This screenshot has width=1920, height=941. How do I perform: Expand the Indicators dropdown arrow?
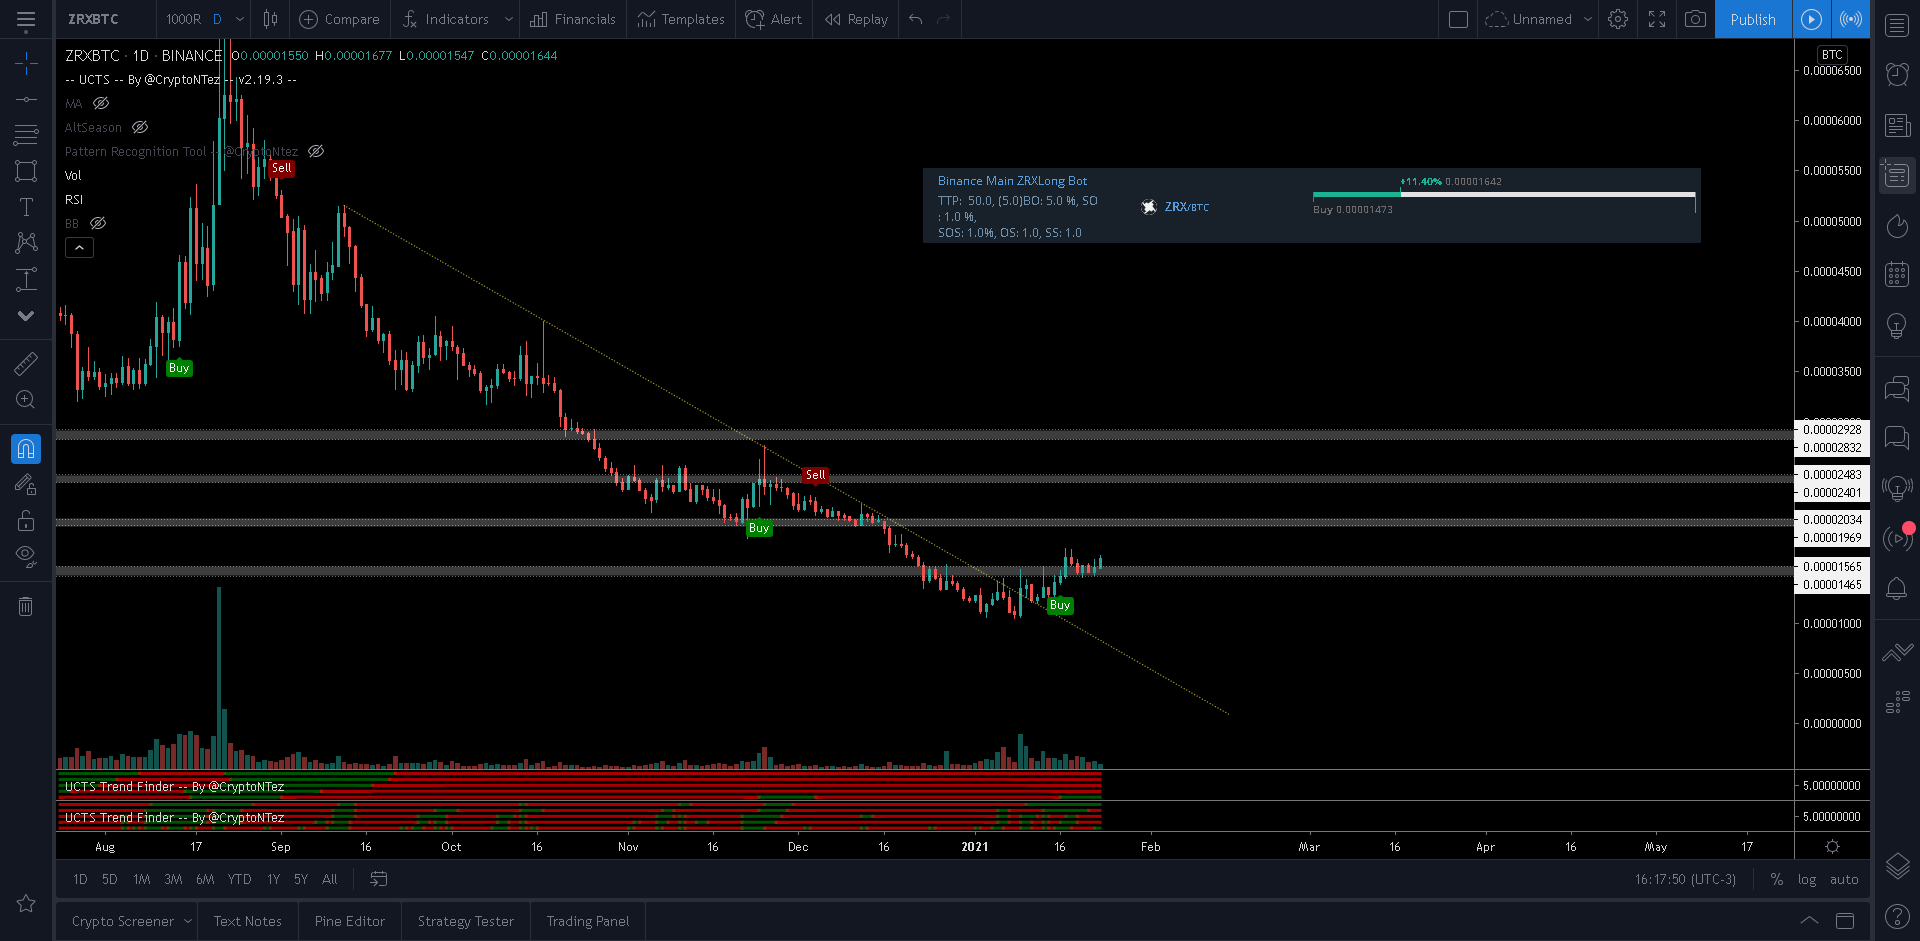coord(509,19)
